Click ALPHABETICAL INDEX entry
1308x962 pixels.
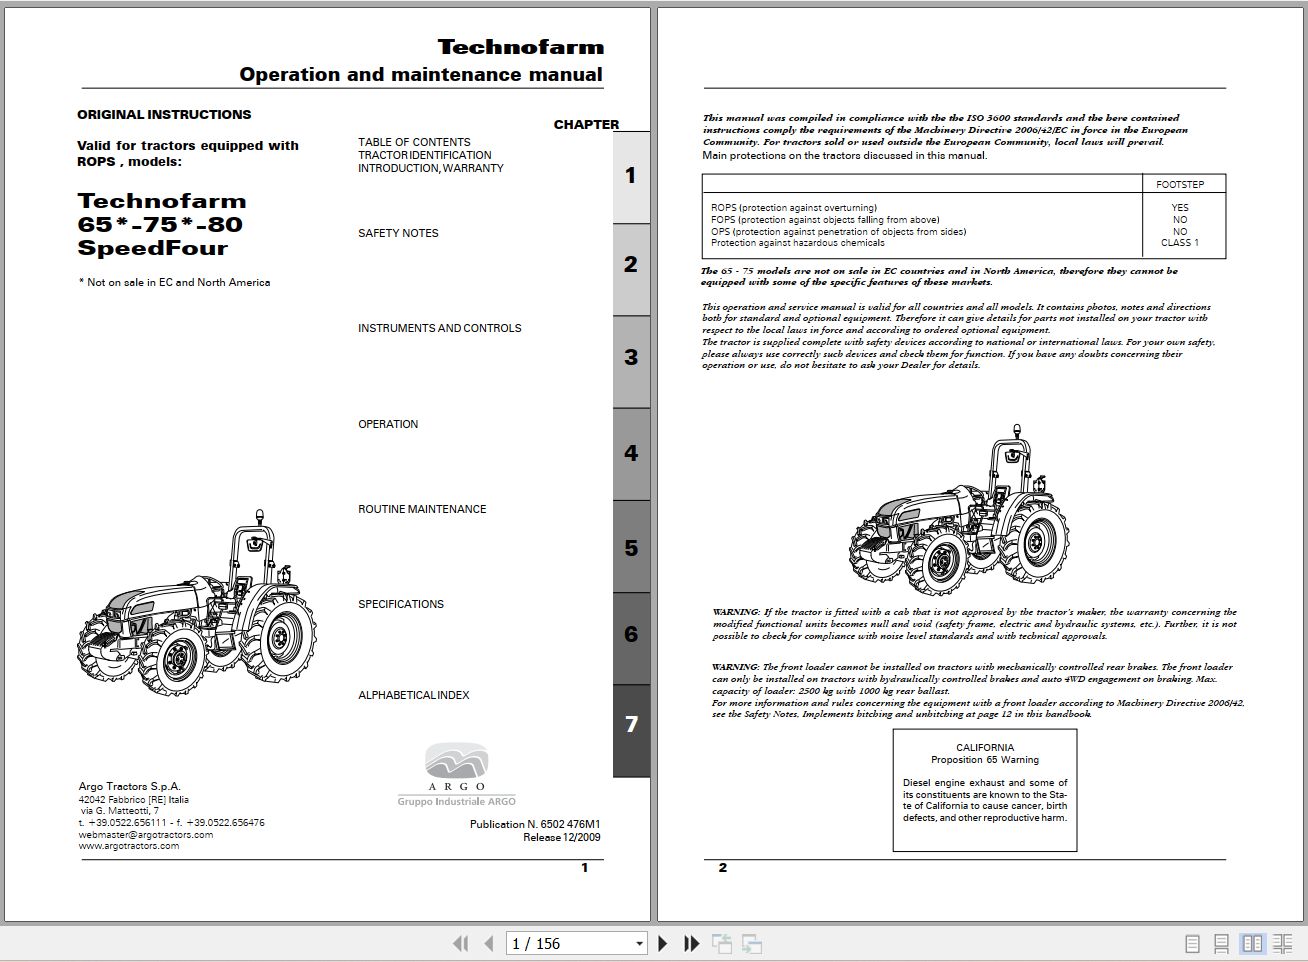[414, 695]
